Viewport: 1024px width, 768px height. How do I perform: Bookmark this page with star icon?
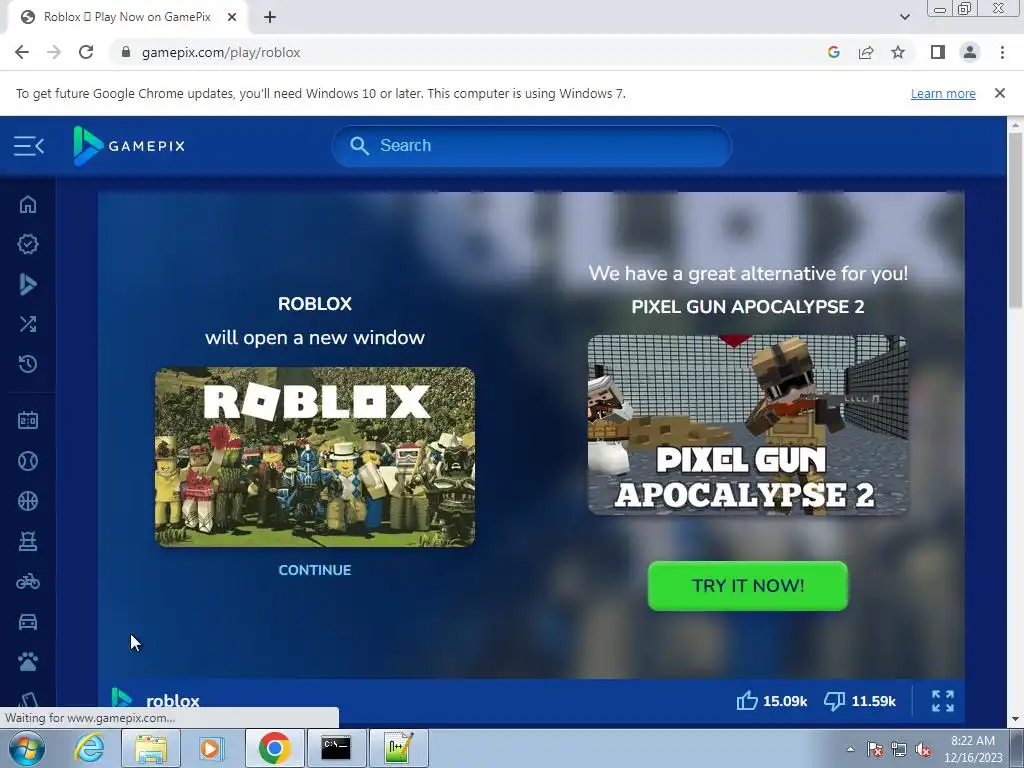(898, 52)
